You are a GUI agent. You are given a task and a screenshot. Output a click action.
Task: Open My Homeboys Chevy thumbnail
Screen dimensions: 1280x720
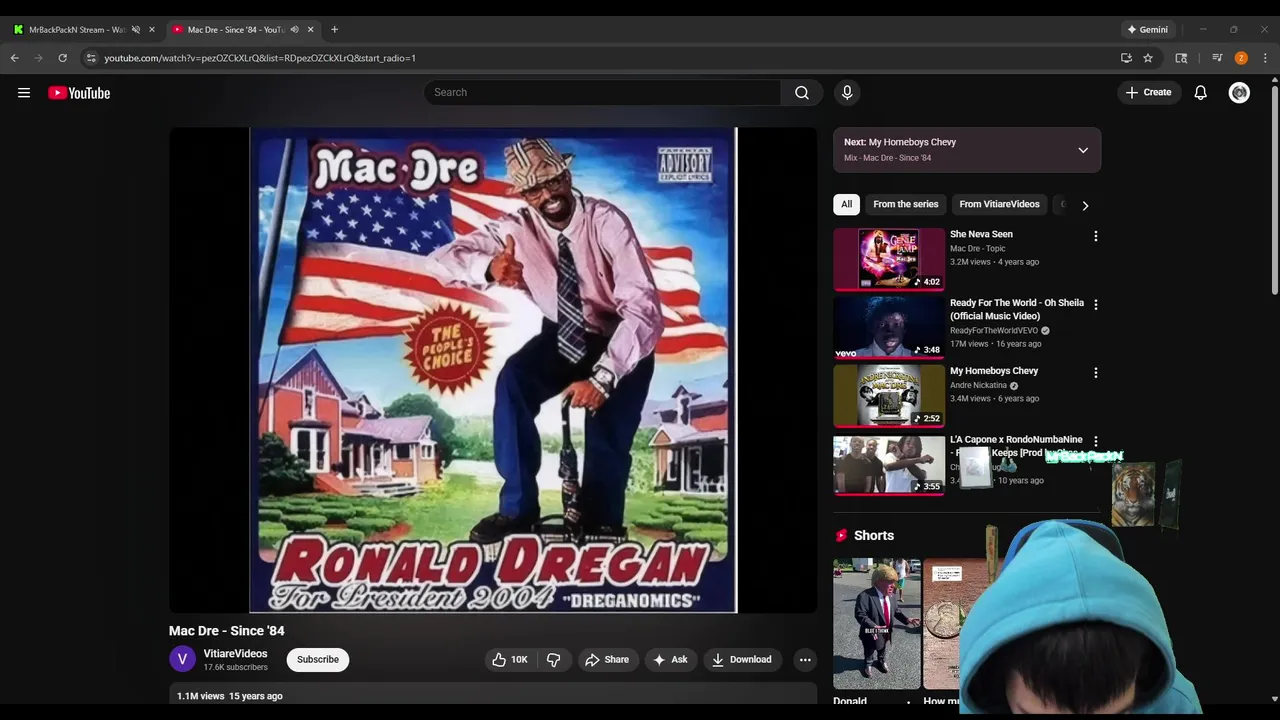(889, 395)
